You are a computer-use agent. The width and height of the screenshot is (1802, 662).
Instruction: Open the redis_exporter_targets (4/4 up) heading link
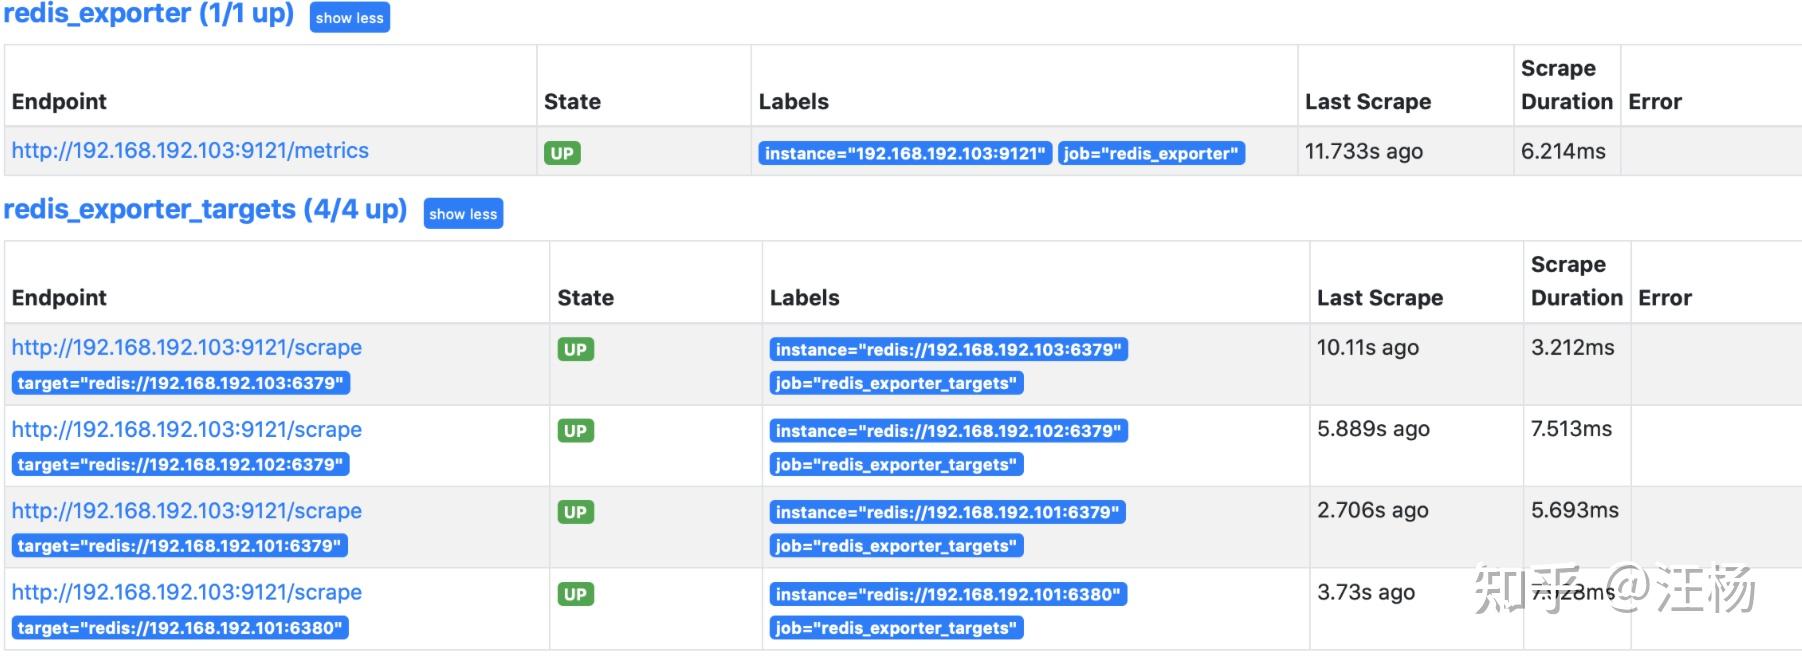click(205, 209)
